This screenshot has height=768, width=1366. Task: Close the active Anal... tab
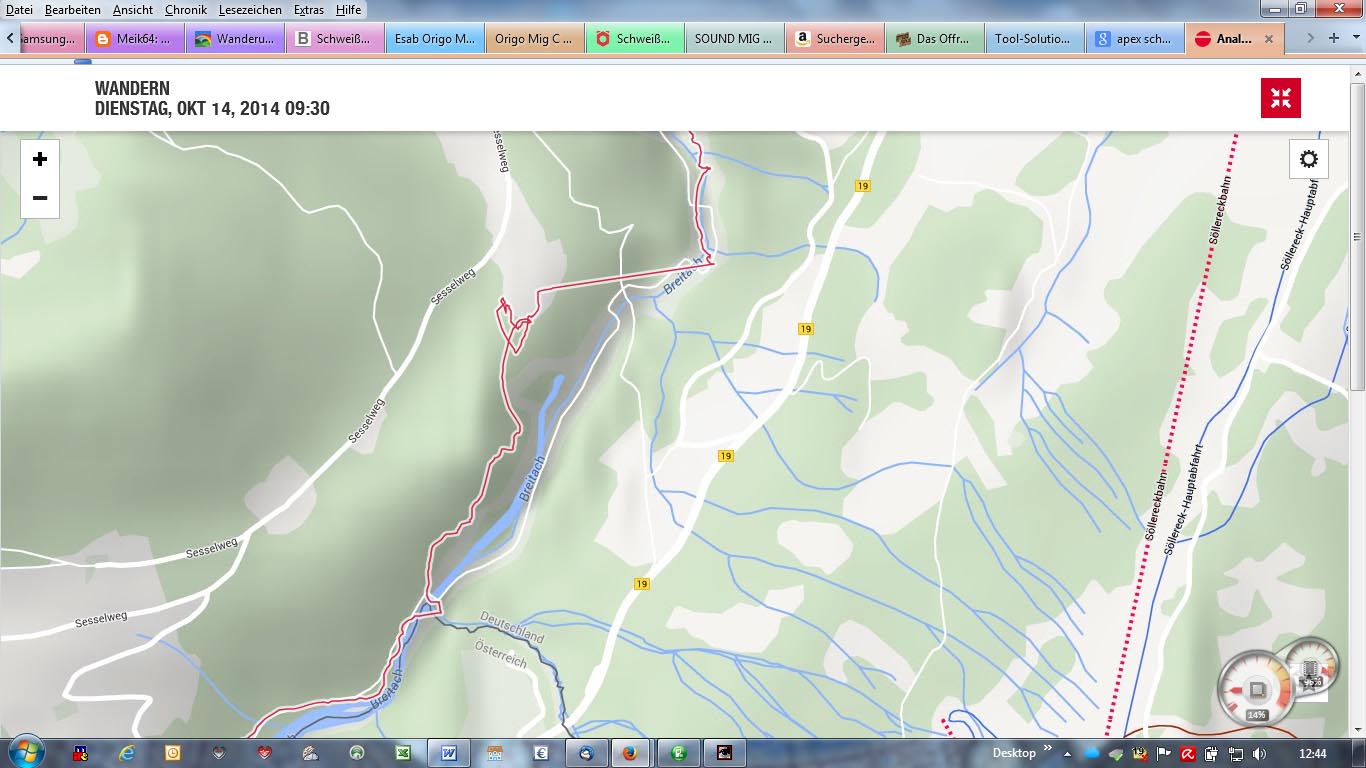click(1269, 39)
